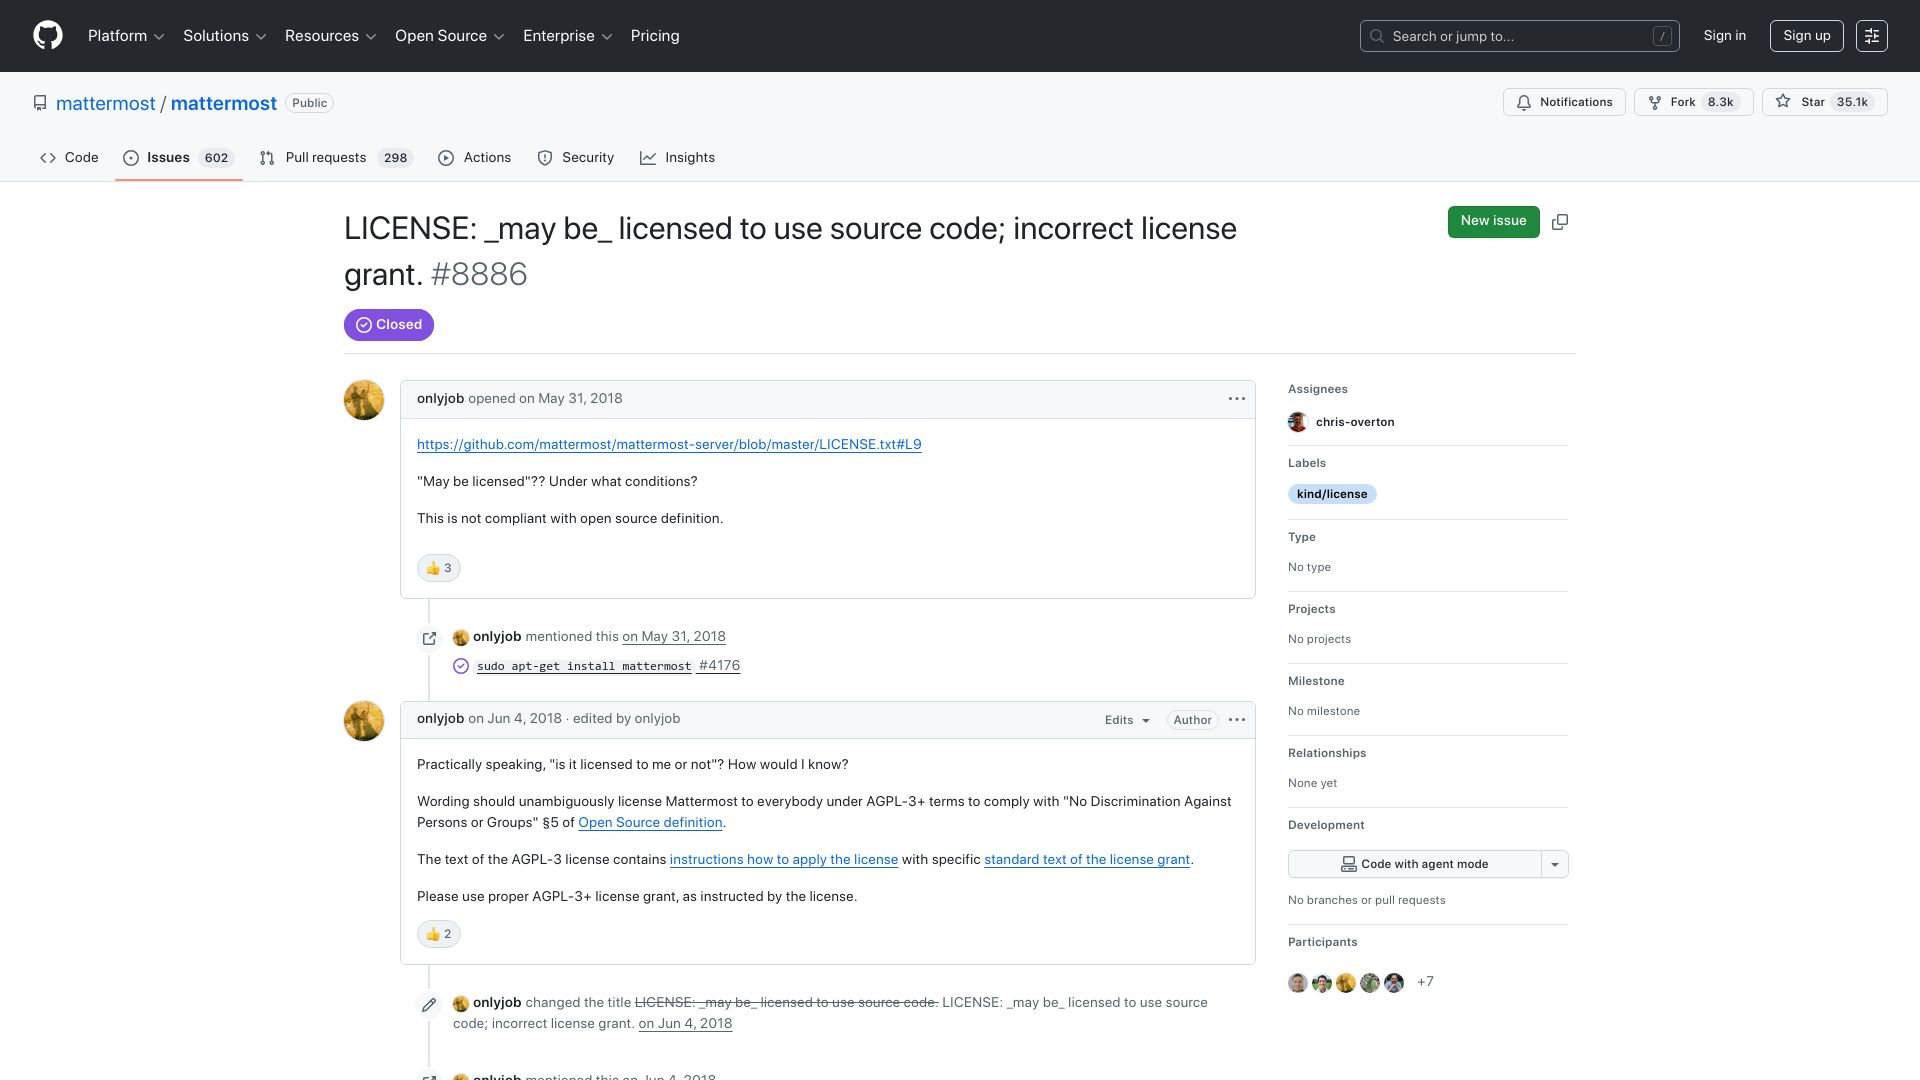The image size is (1920, 1080).
Task: Click the Sign in link
Action: (1725, 36)
